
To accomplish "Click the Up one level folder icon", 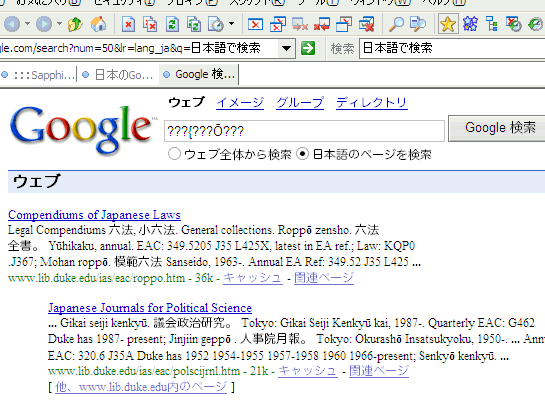I will [x=75, y=24].
